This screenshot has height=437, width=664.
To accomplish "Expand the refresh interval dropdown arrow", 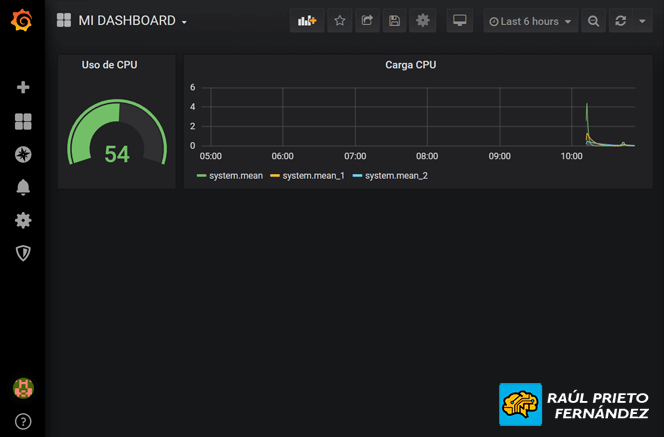I will tap(642, 21).
